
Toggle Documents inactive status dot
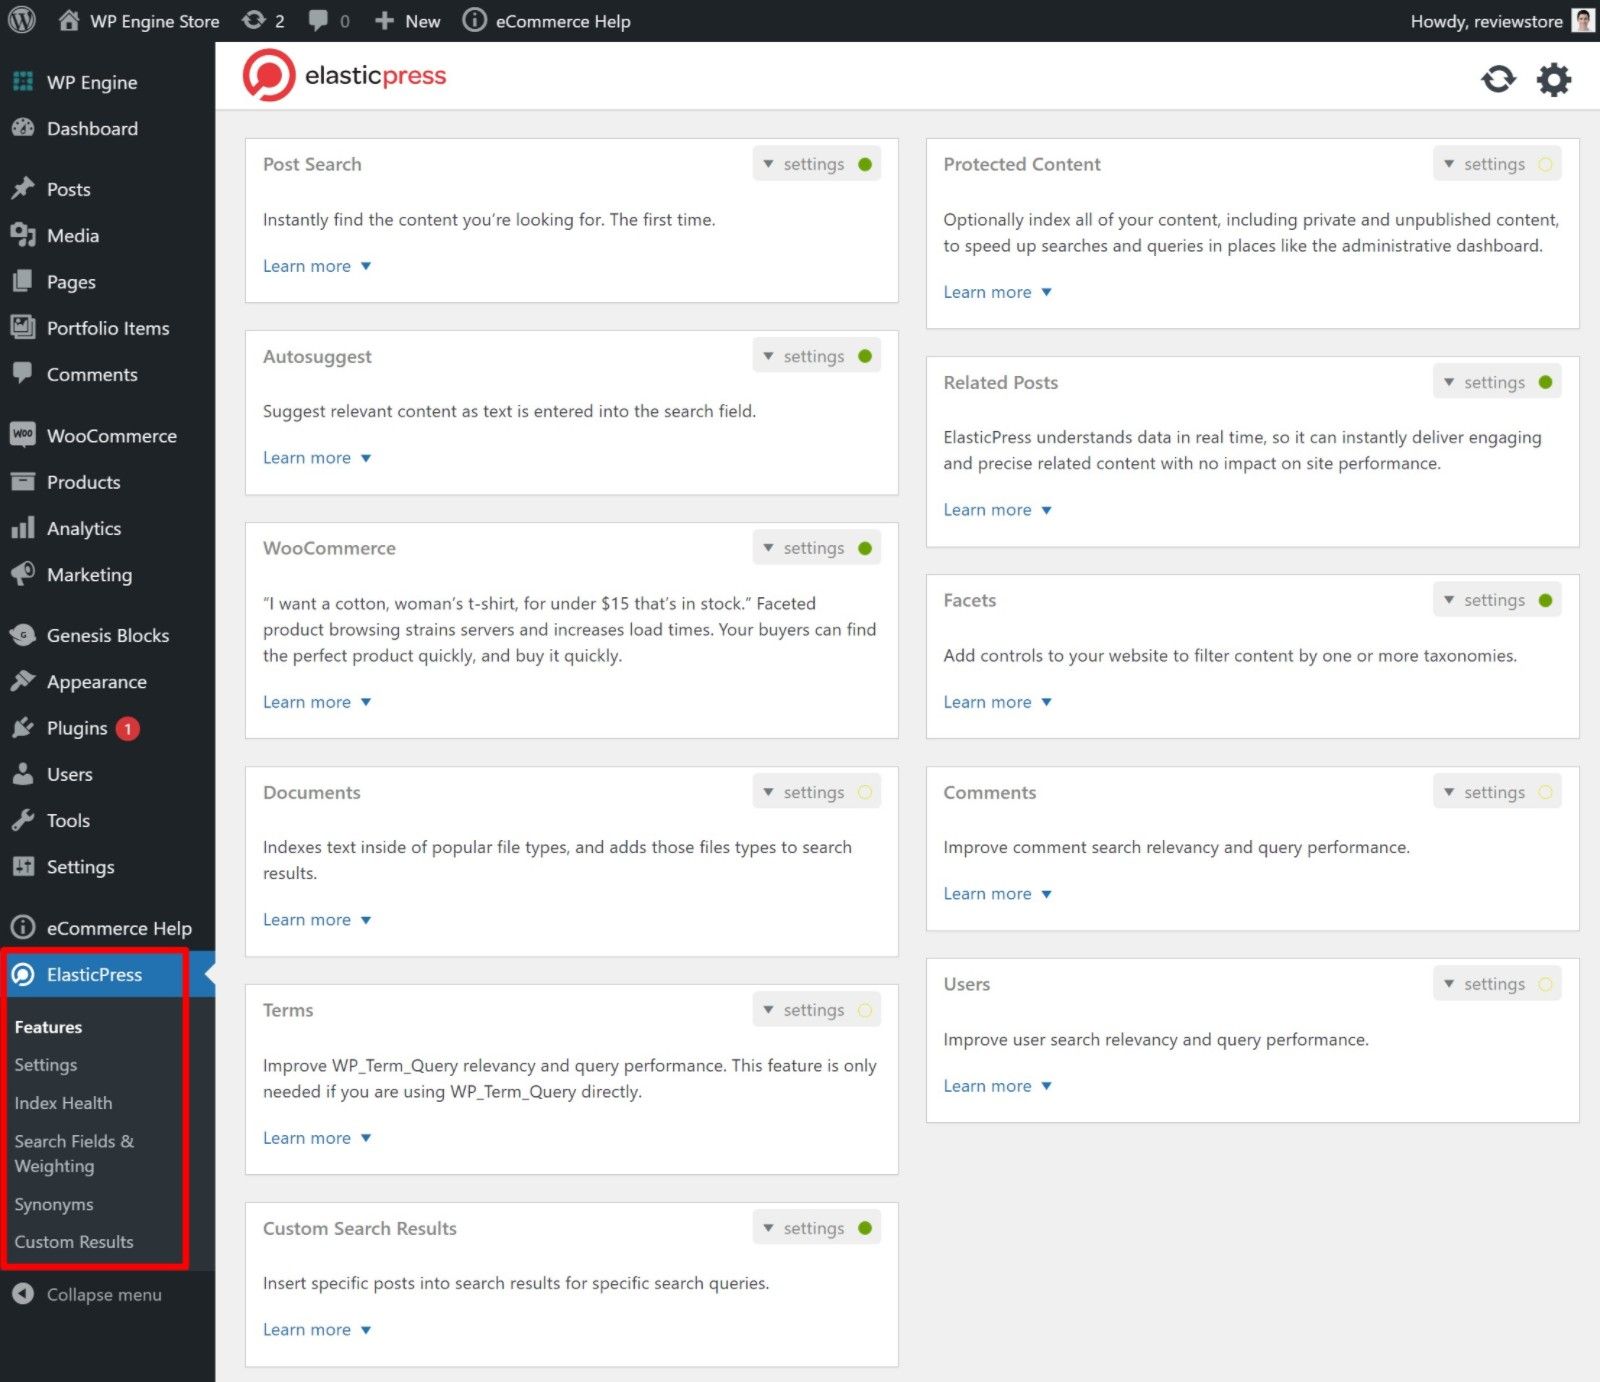tap(865, 792)
